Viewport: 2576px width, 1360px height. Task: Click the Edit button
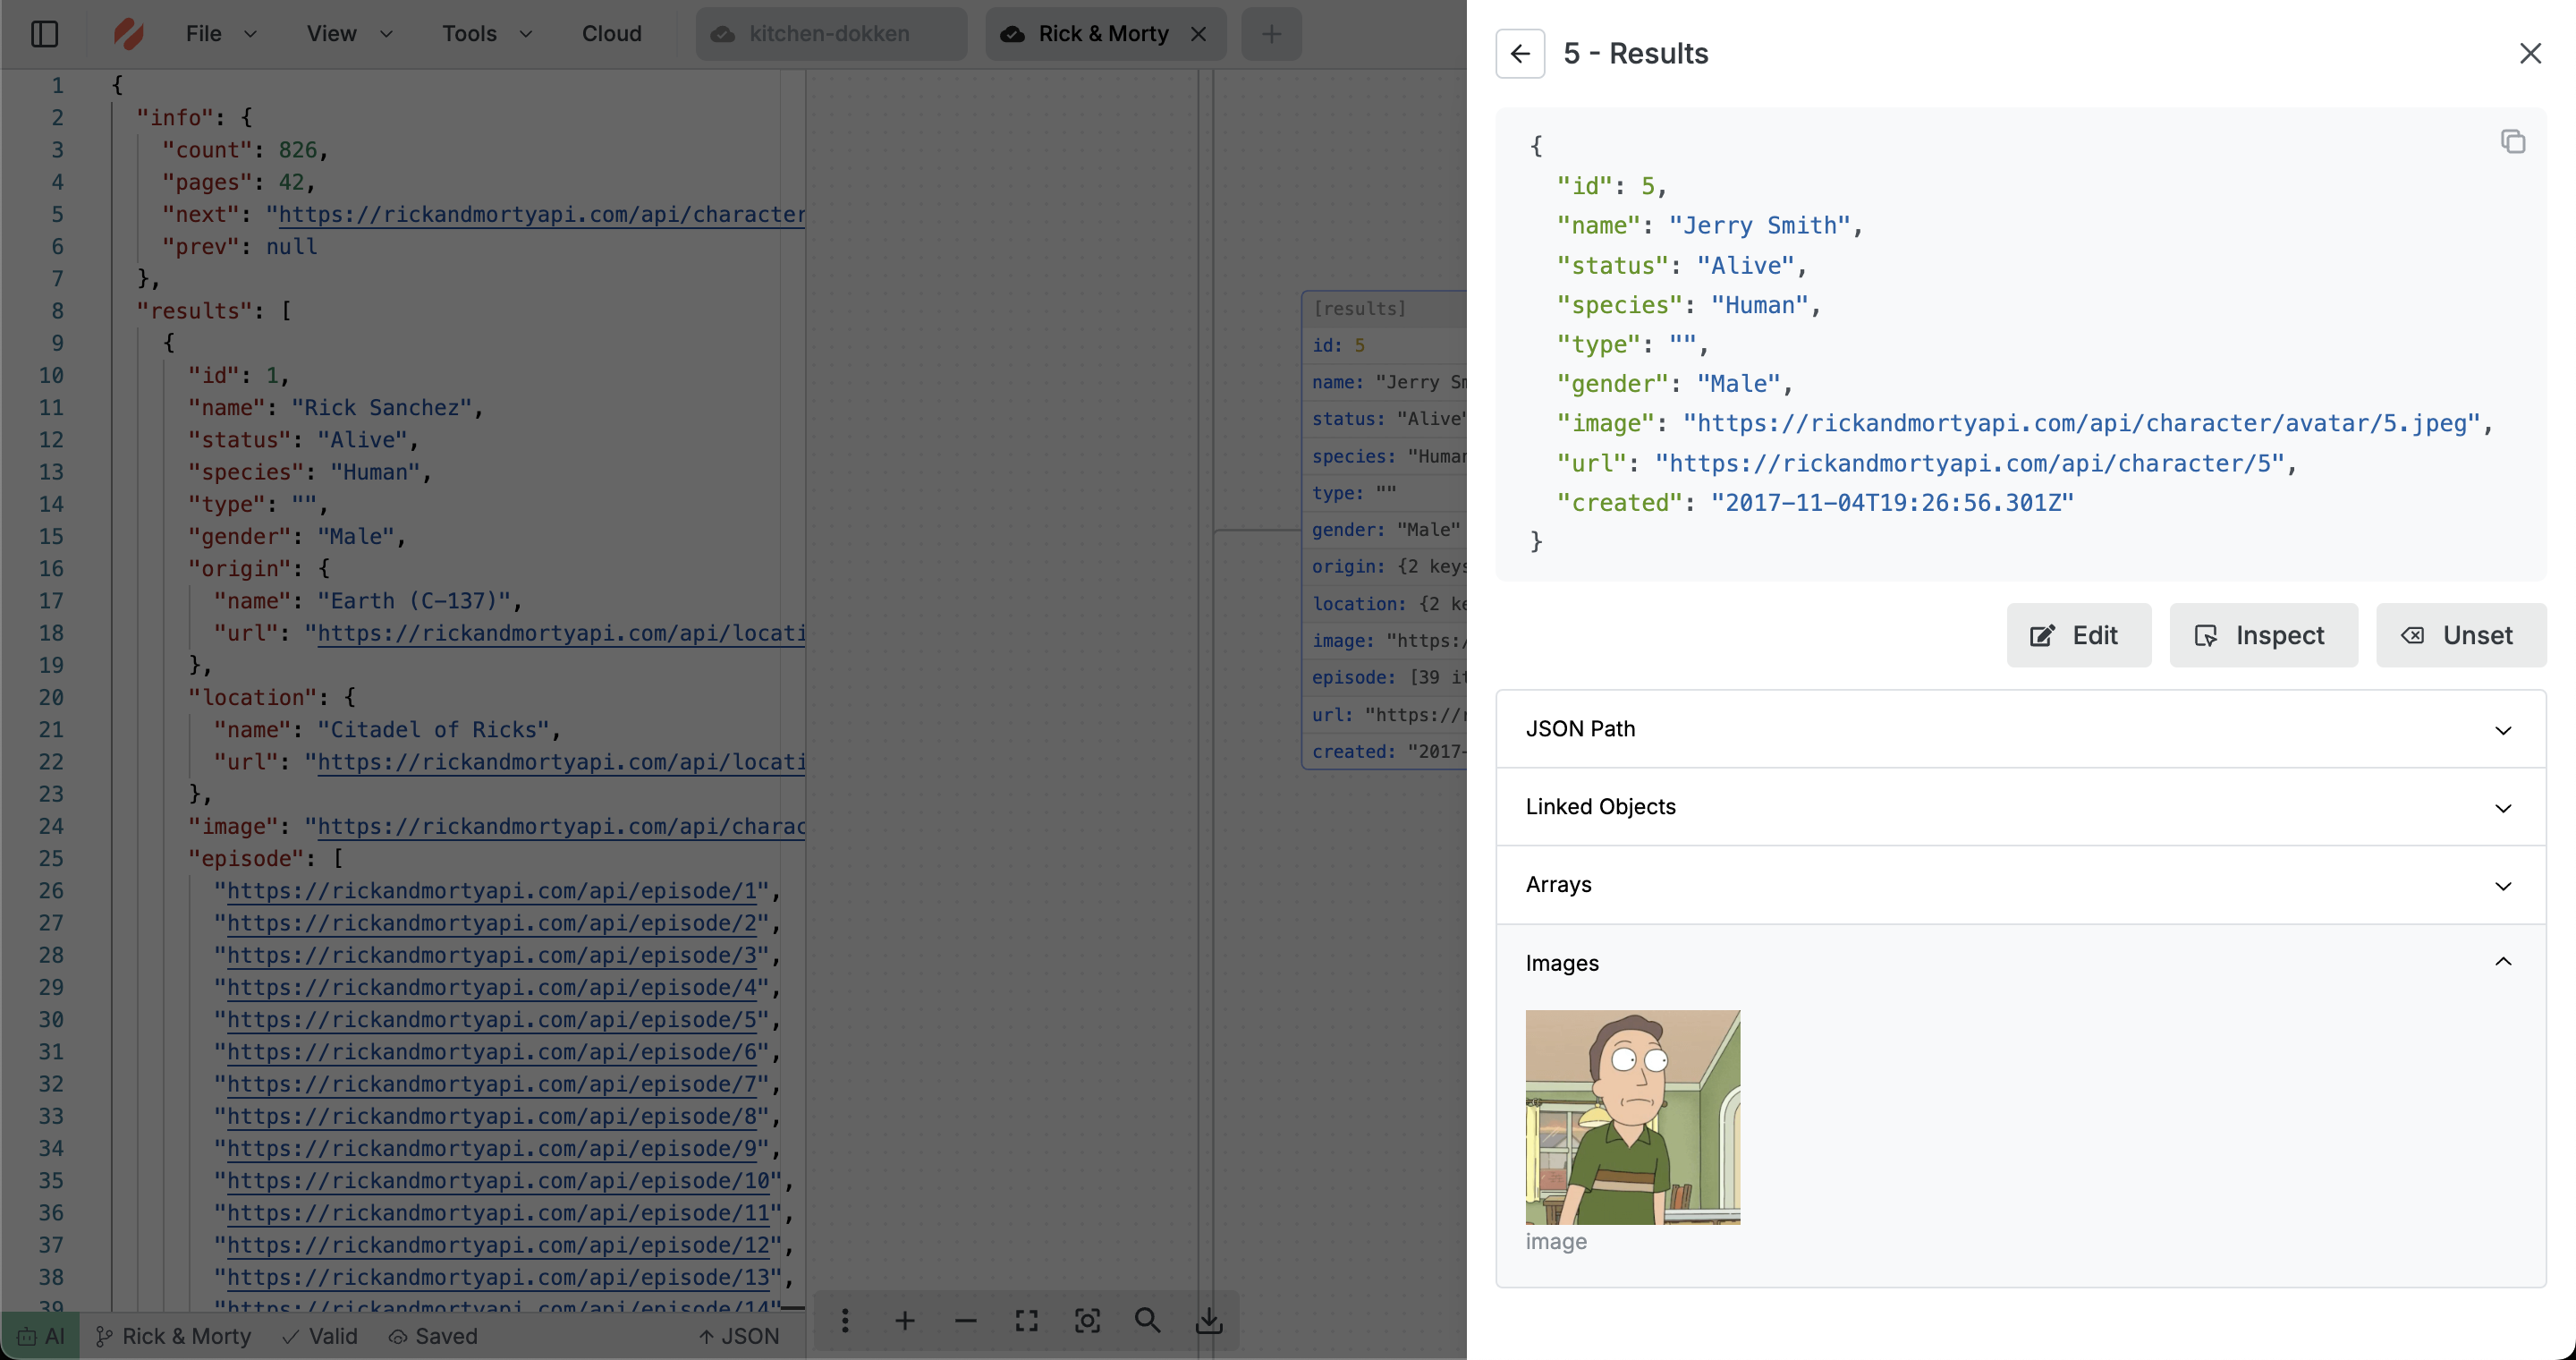click(2078, 635)
